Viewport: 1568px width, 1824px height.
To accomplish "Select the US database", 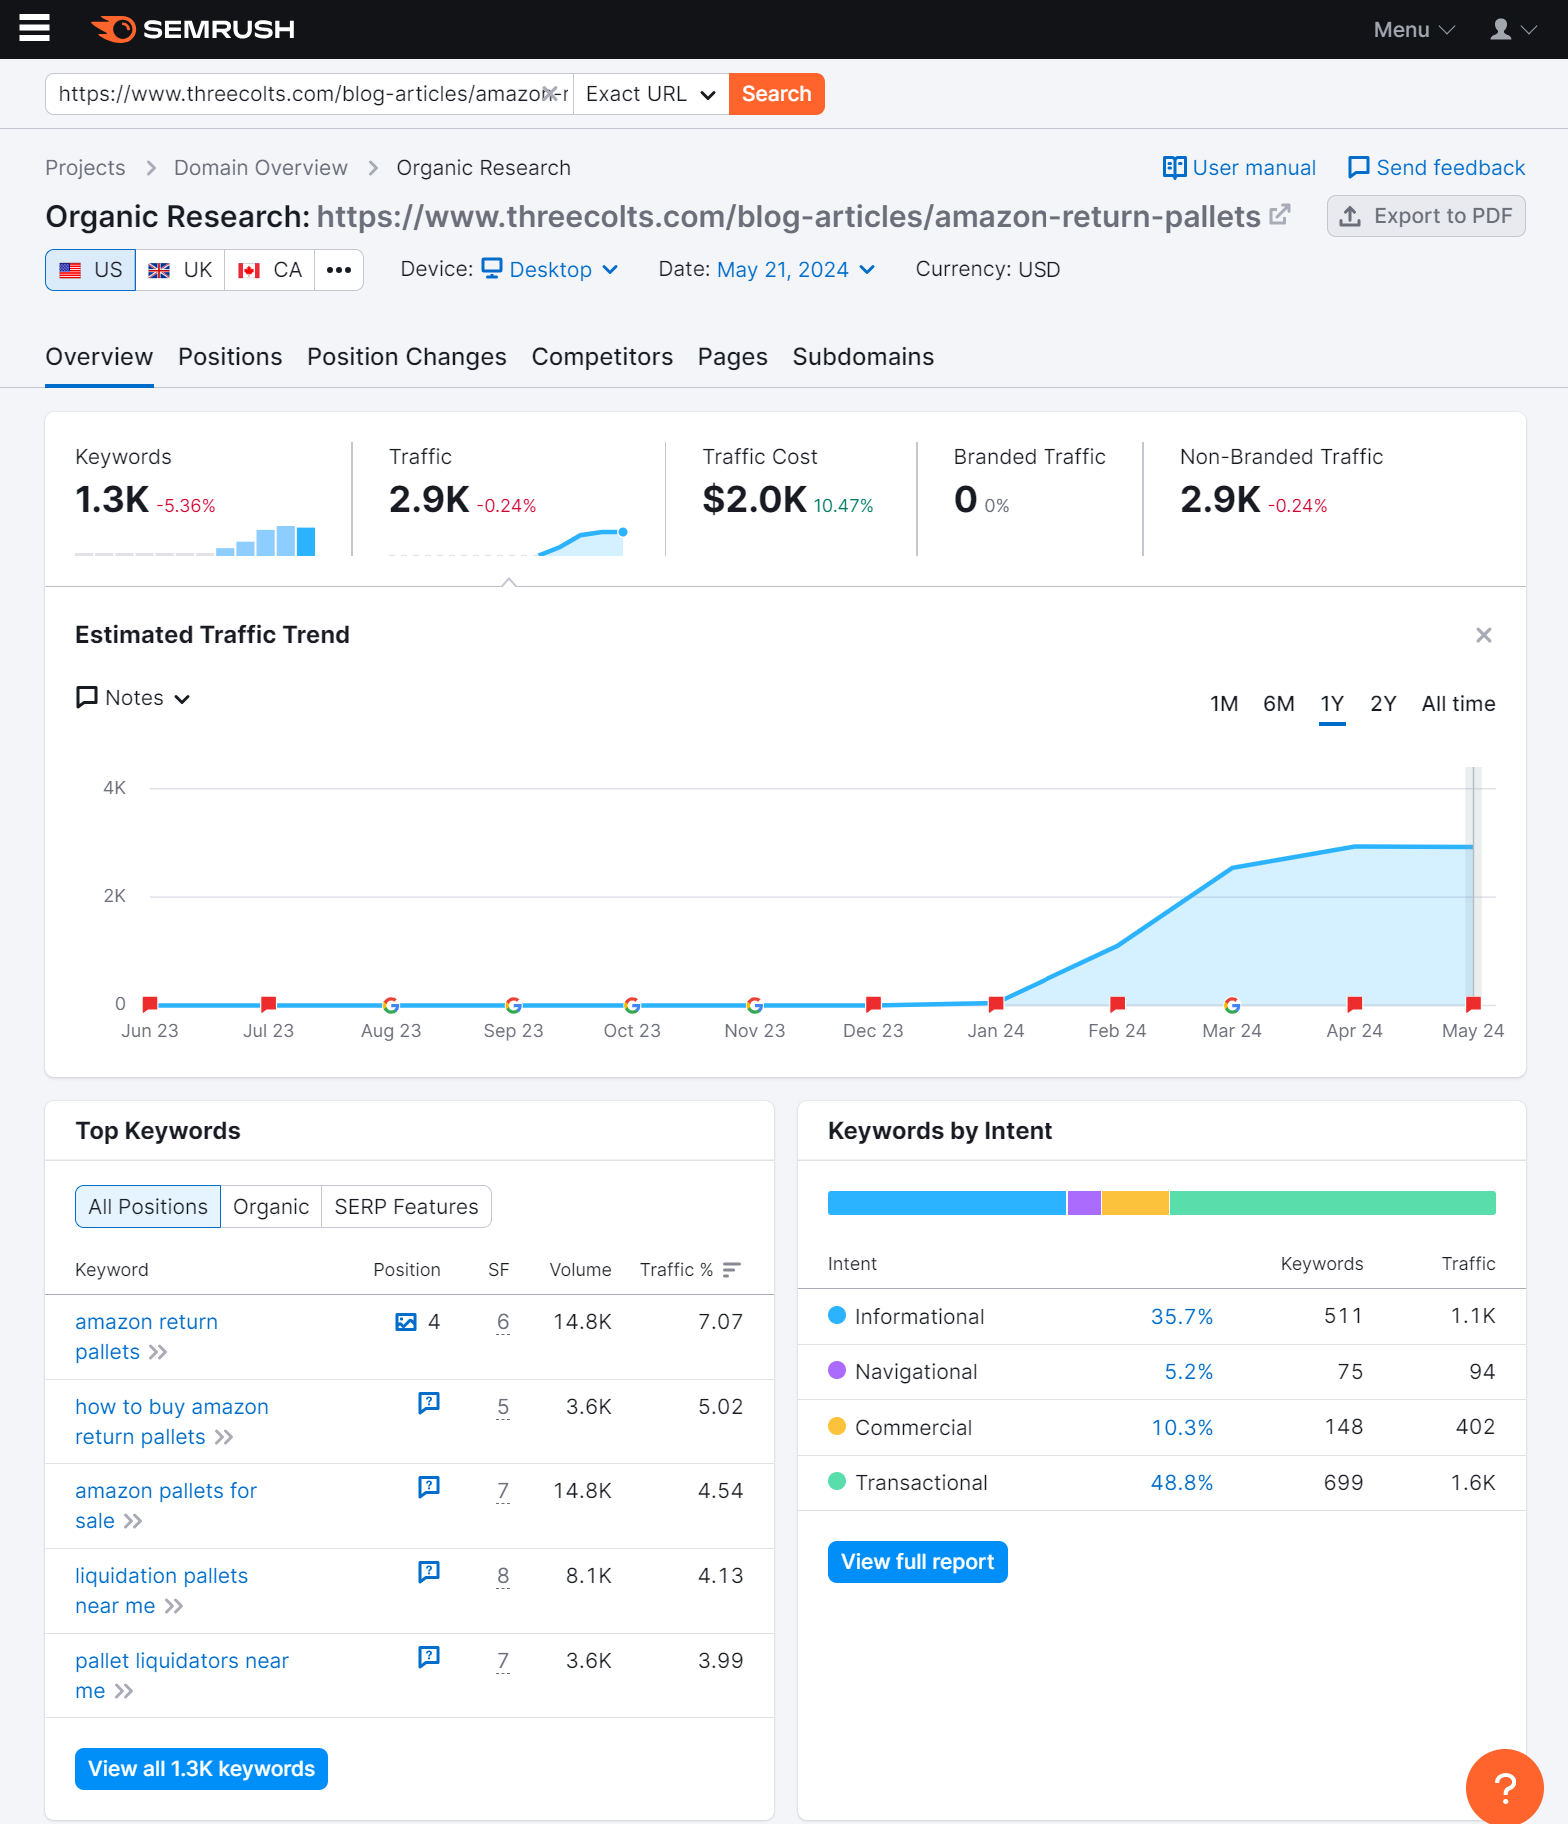I will (91, 270).
